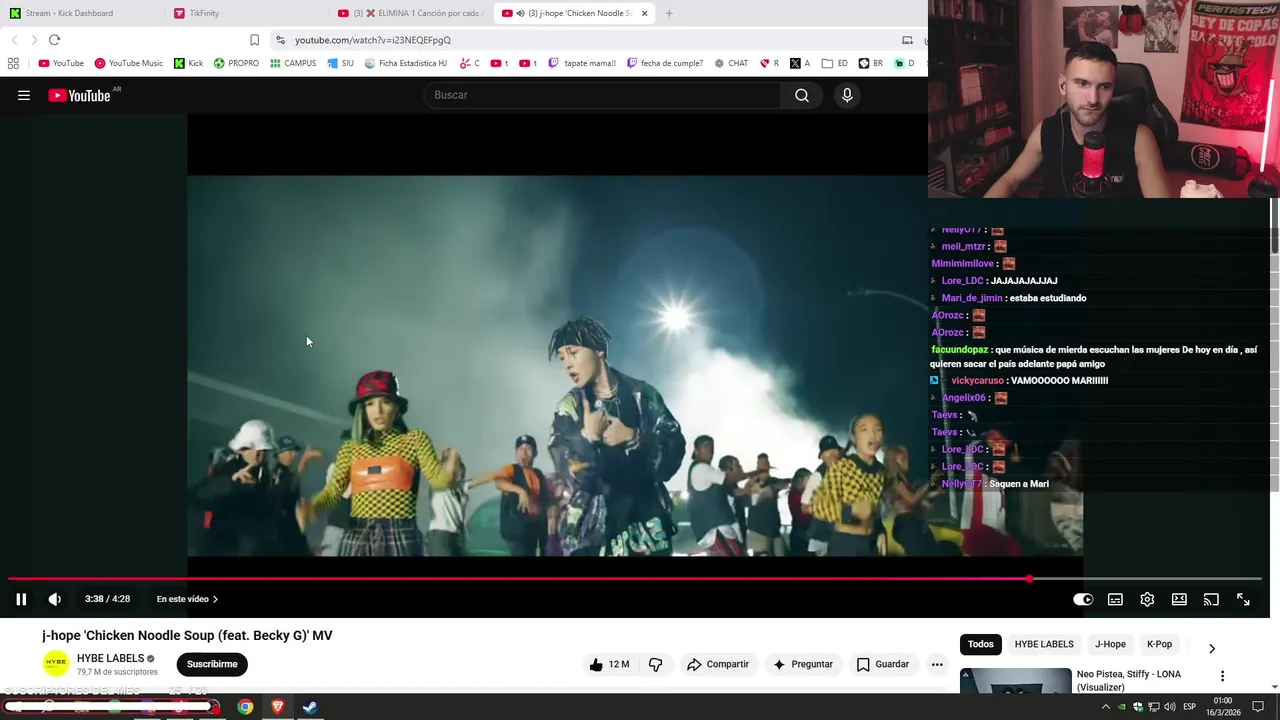This screenshot has height=720, width=1280.
Task: Pause the video
Action: (21, 599)
